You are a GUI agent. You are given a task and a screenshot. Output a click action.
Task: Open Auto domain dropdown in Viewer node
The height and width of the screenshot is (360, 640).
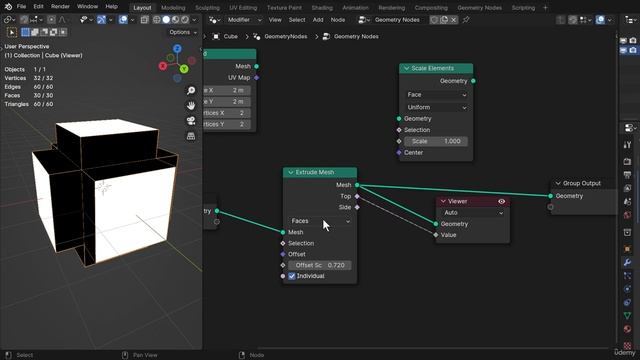(473, 213)
